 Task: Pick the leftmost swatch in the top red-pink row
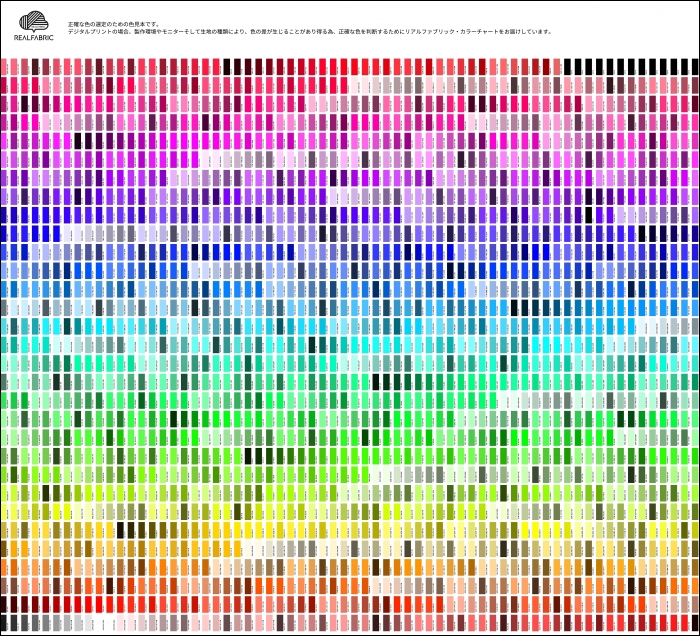(x=5, y=67)
